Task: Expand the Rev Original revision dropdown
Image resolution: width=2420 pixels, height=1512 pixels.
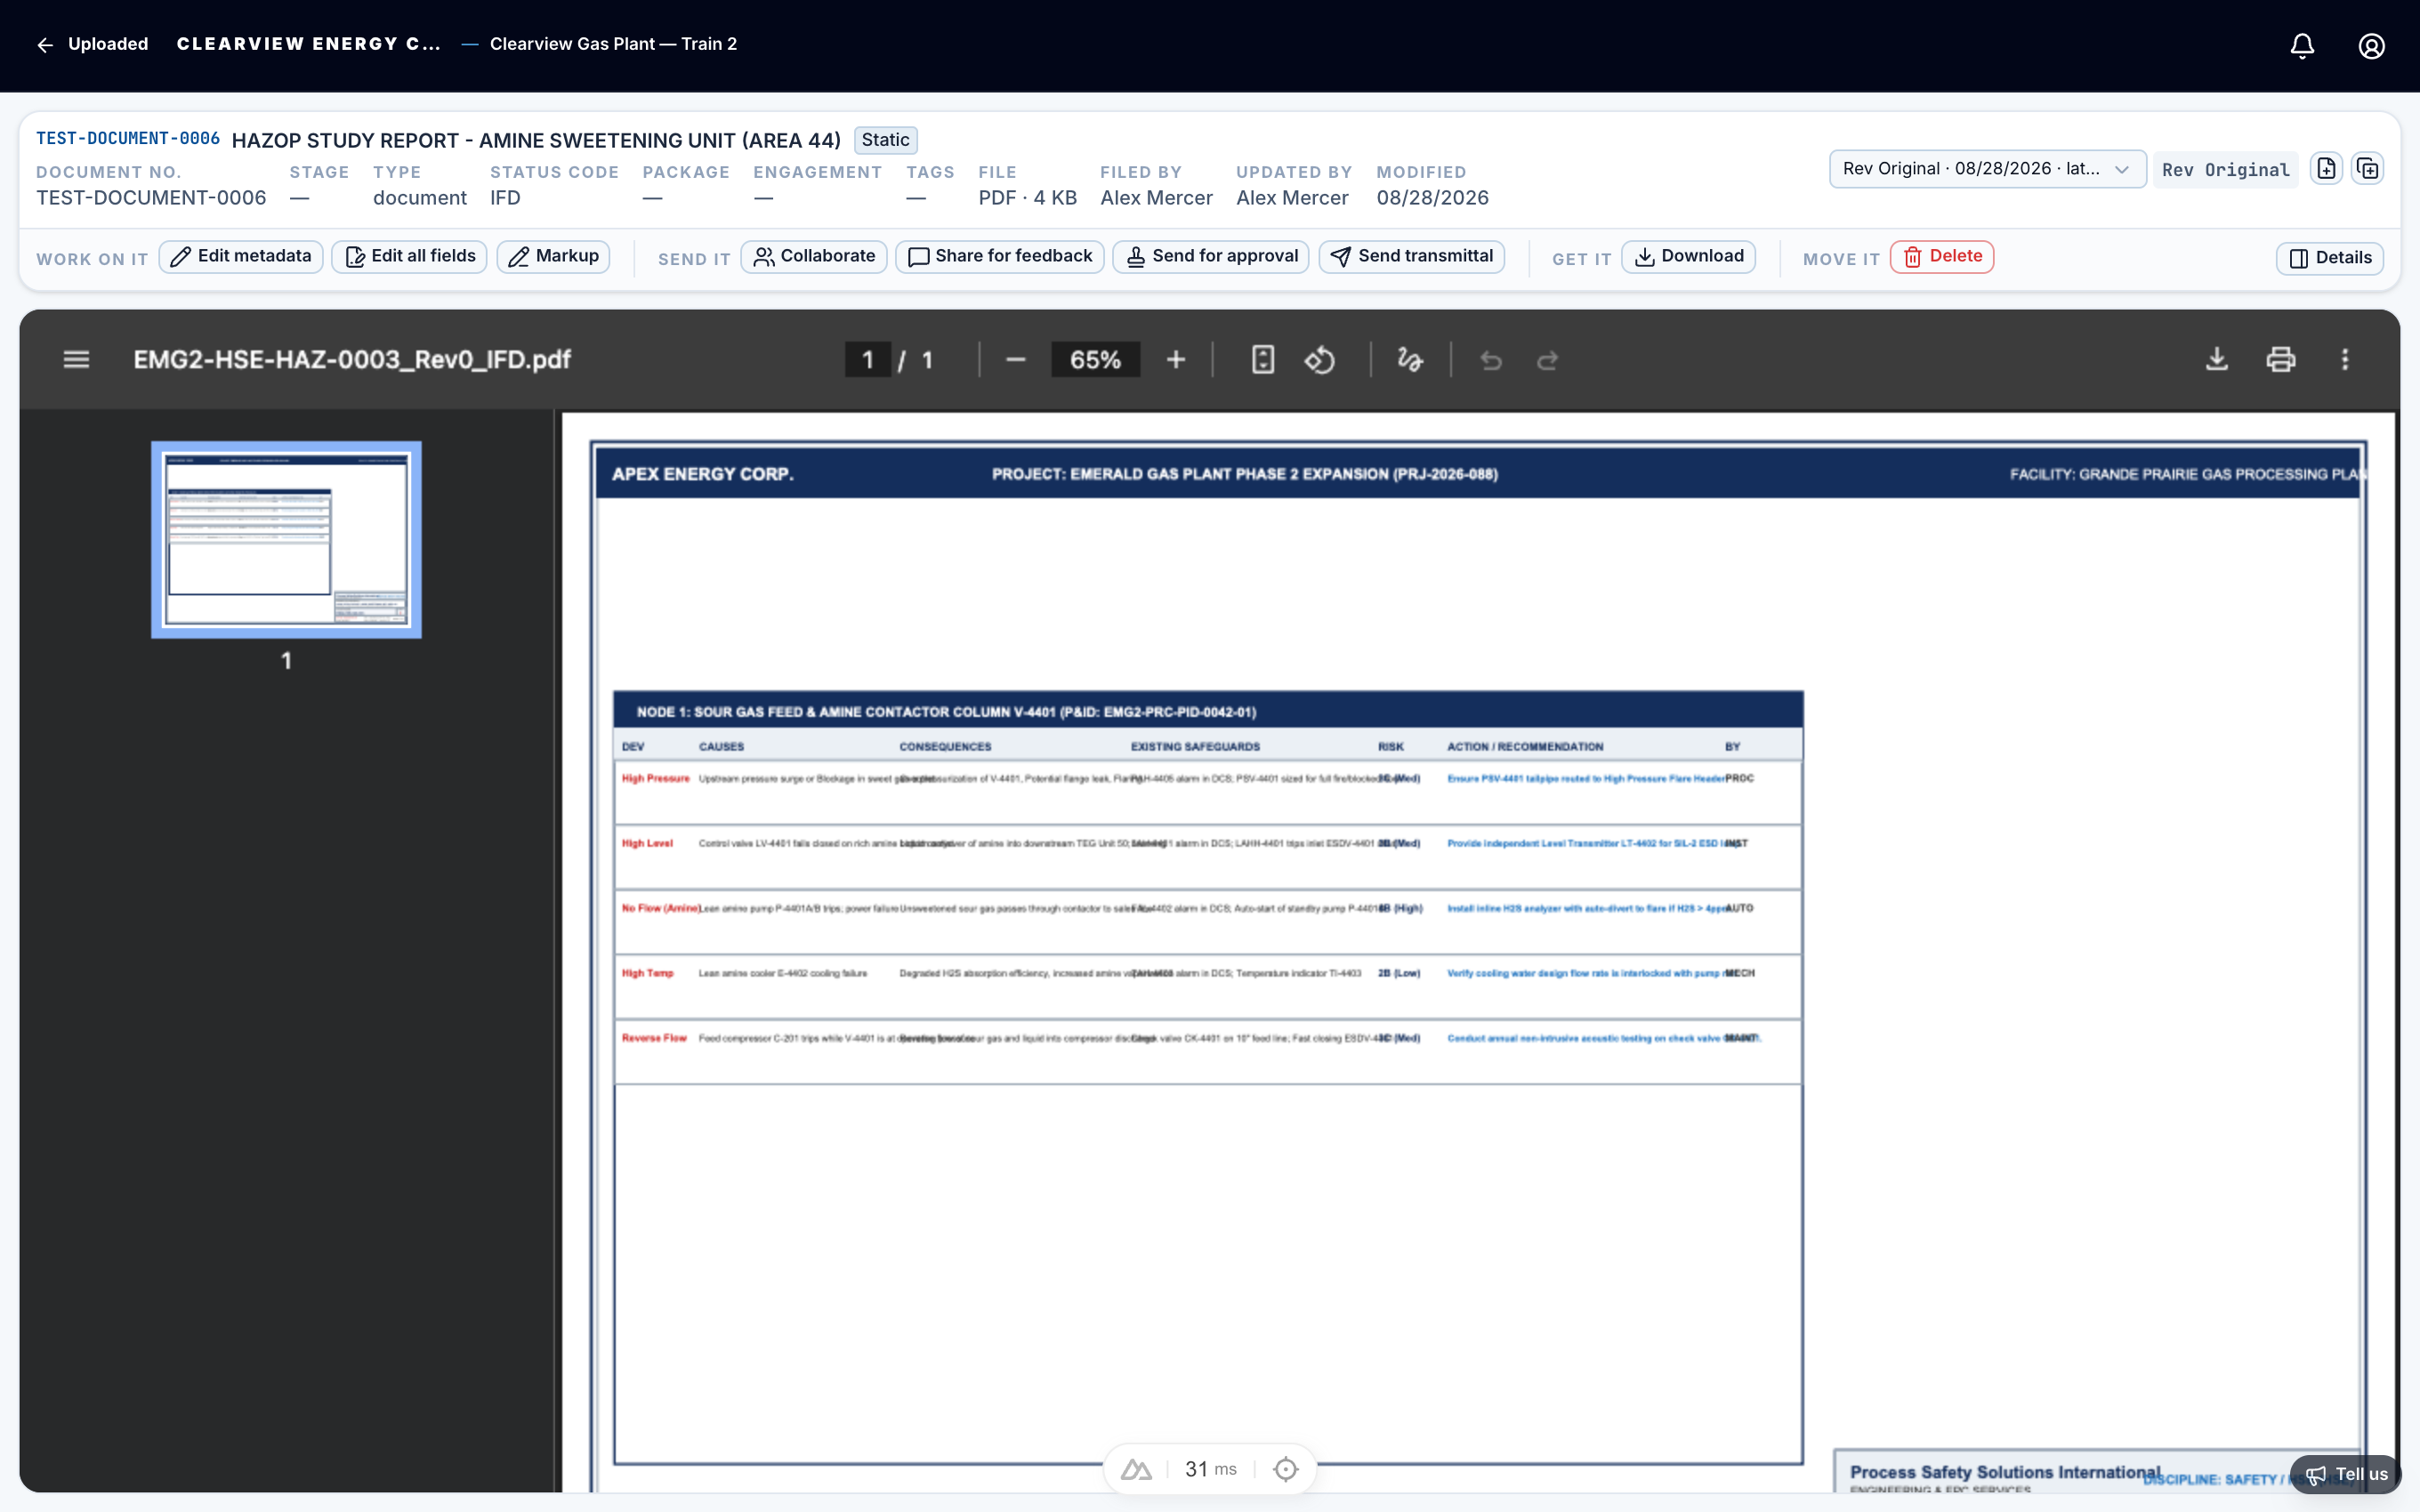Action: tap(1987, 169)
